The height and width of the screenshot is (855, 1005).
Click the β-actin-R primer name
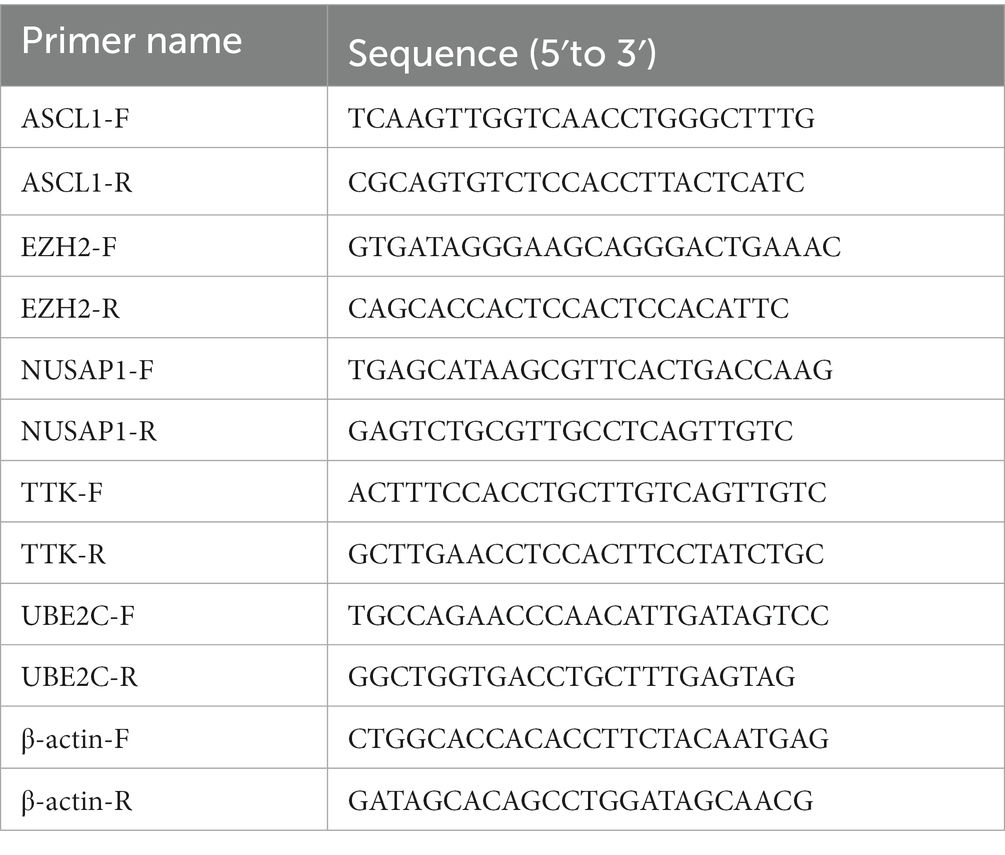[76, 801]
